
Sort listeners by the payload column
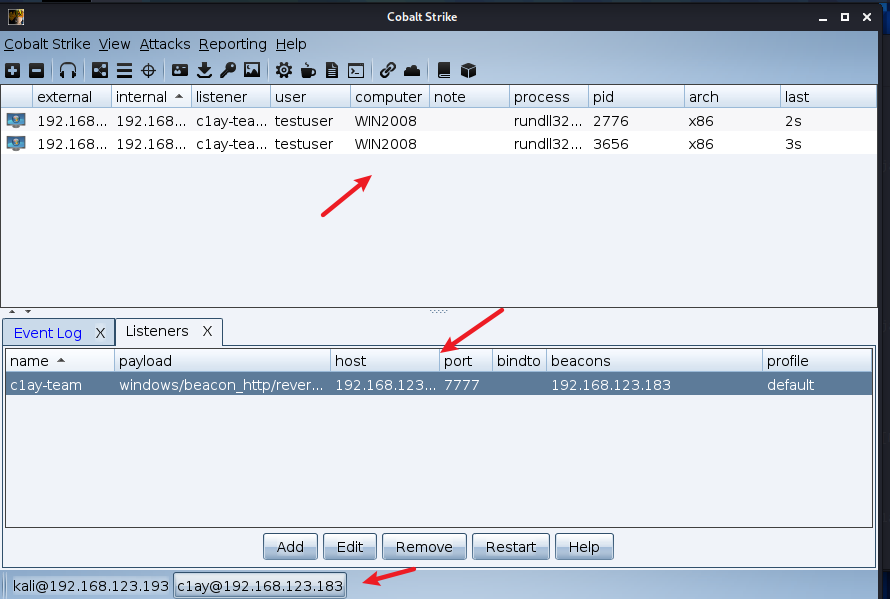point(222,361)
